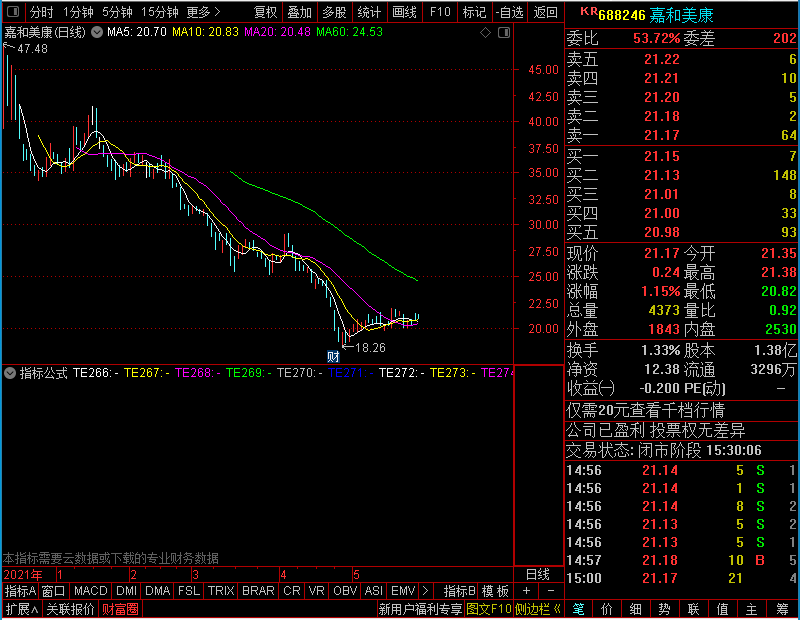Image resolution: width=800 pixels, height=620 pixels.
Task: Select the 15分钟 period
Action: pyautogui.click(x=160, y=12)
